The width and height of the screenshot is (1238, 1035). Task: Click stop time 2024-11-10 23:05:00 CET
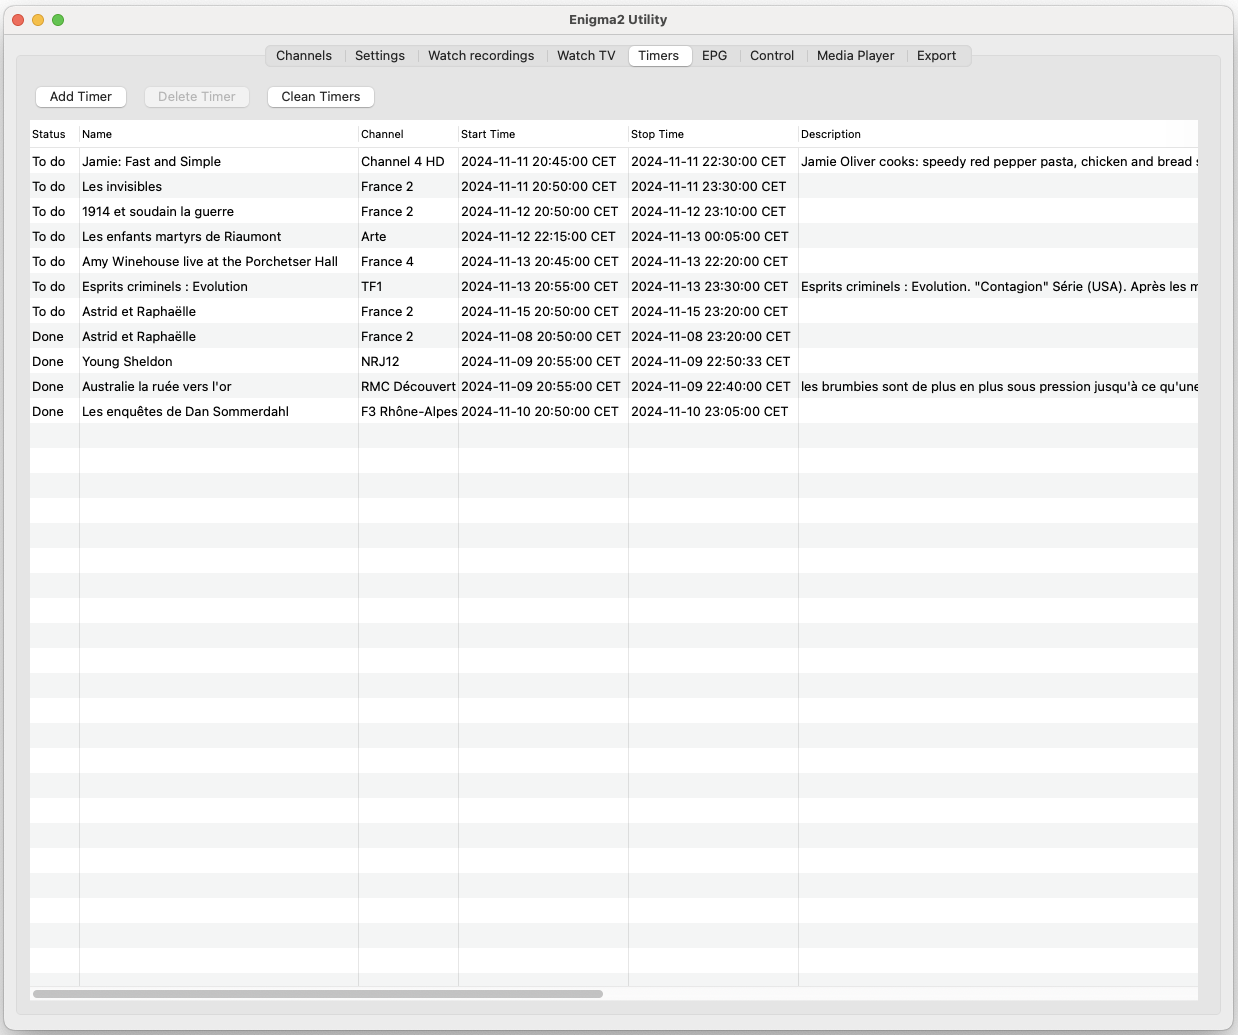[x=713, y=411]
